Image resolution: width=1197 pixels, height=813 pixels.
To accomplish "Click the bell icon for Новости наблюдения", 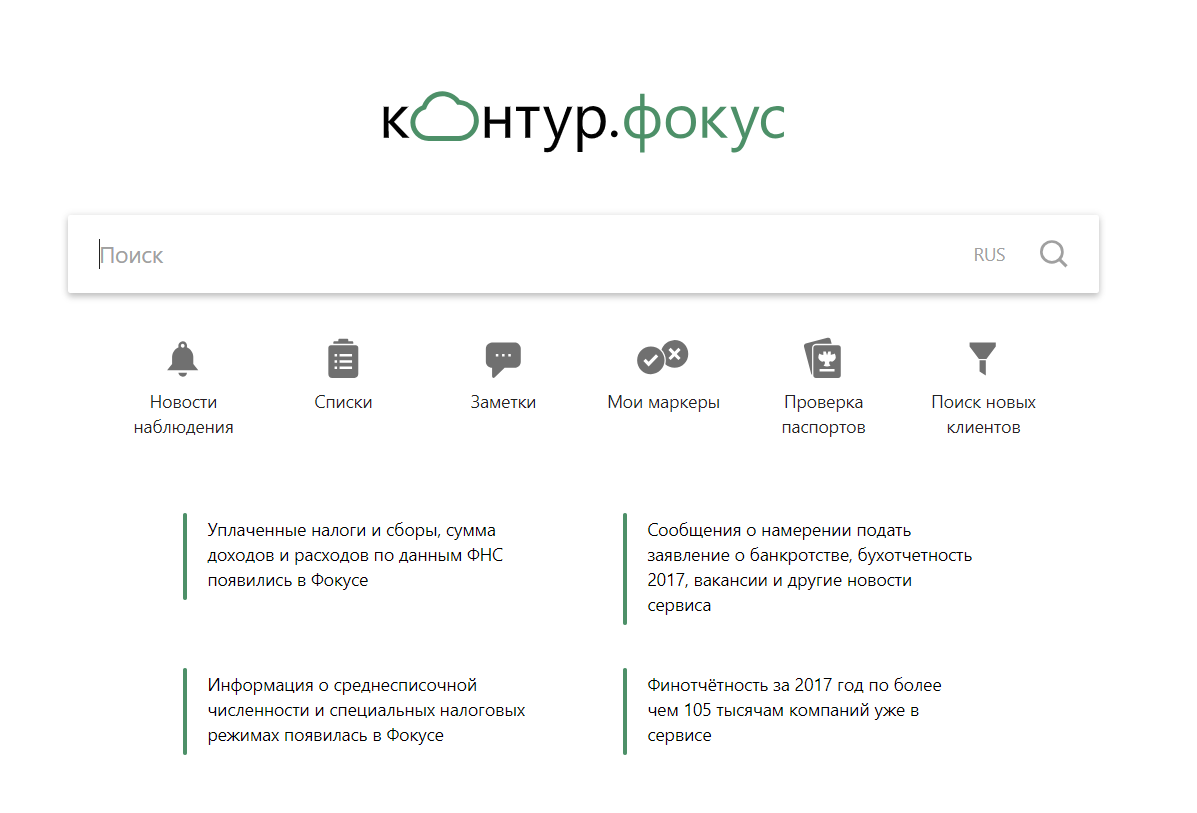I will pos(182,359).
